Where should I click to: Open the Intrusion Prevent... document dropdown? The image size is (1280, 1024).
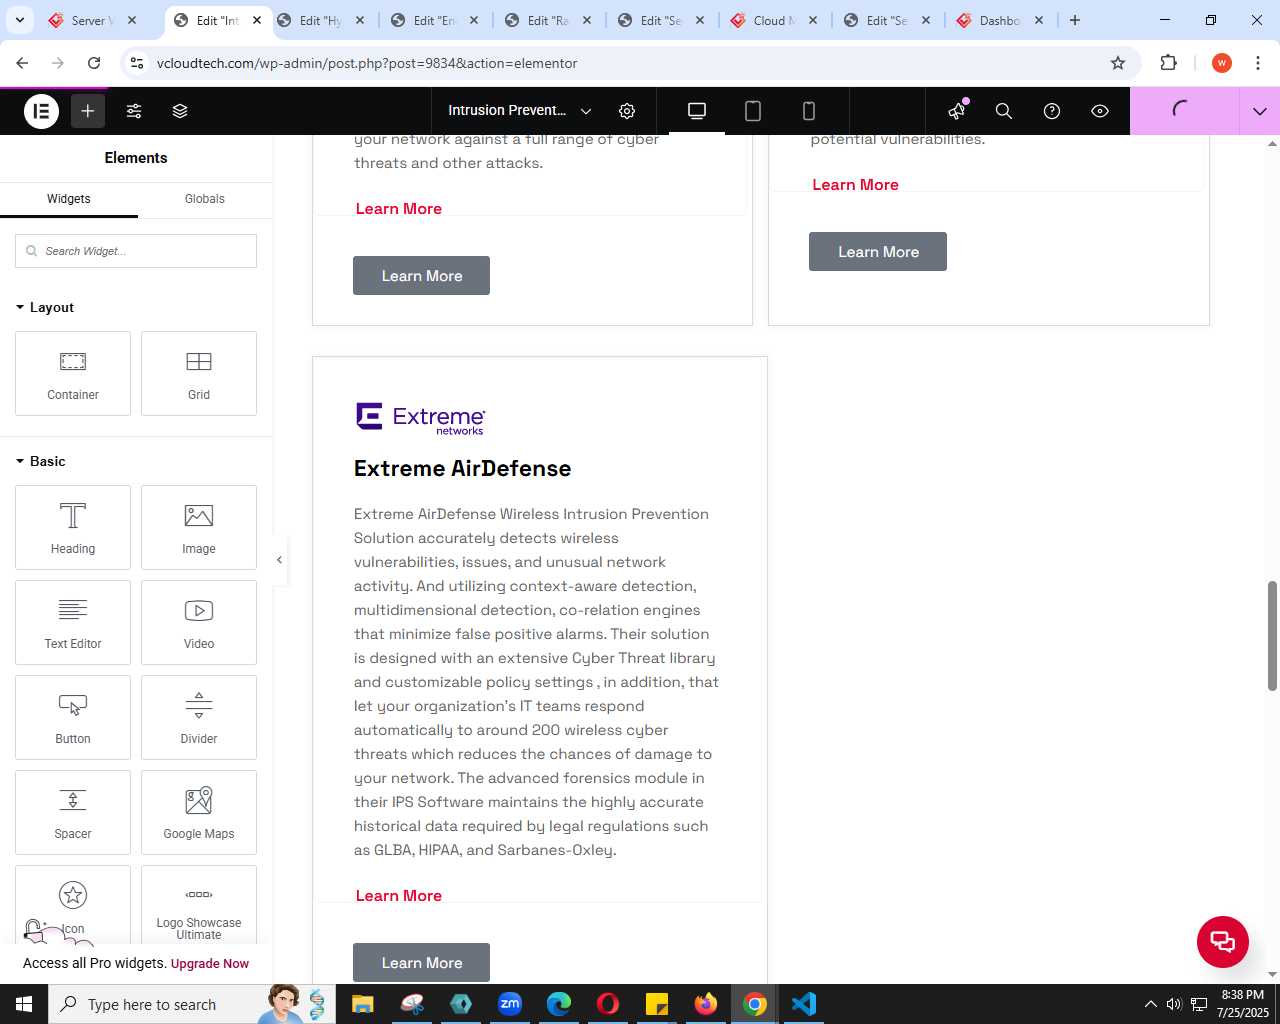519,111
